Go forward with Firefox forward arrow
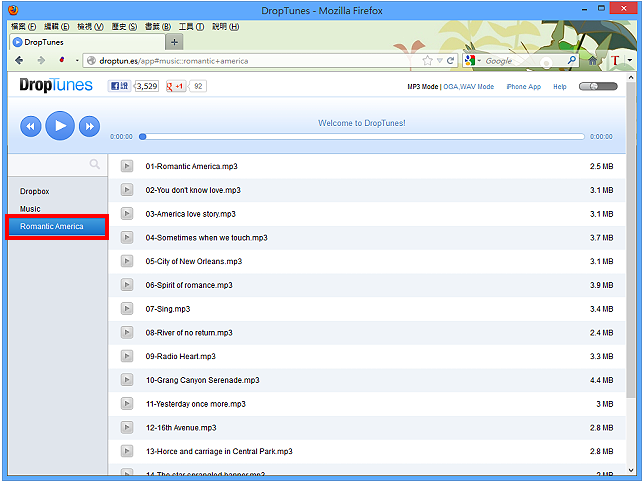The width and height of the screenshot is (644, 485). (x=41, y=61)
